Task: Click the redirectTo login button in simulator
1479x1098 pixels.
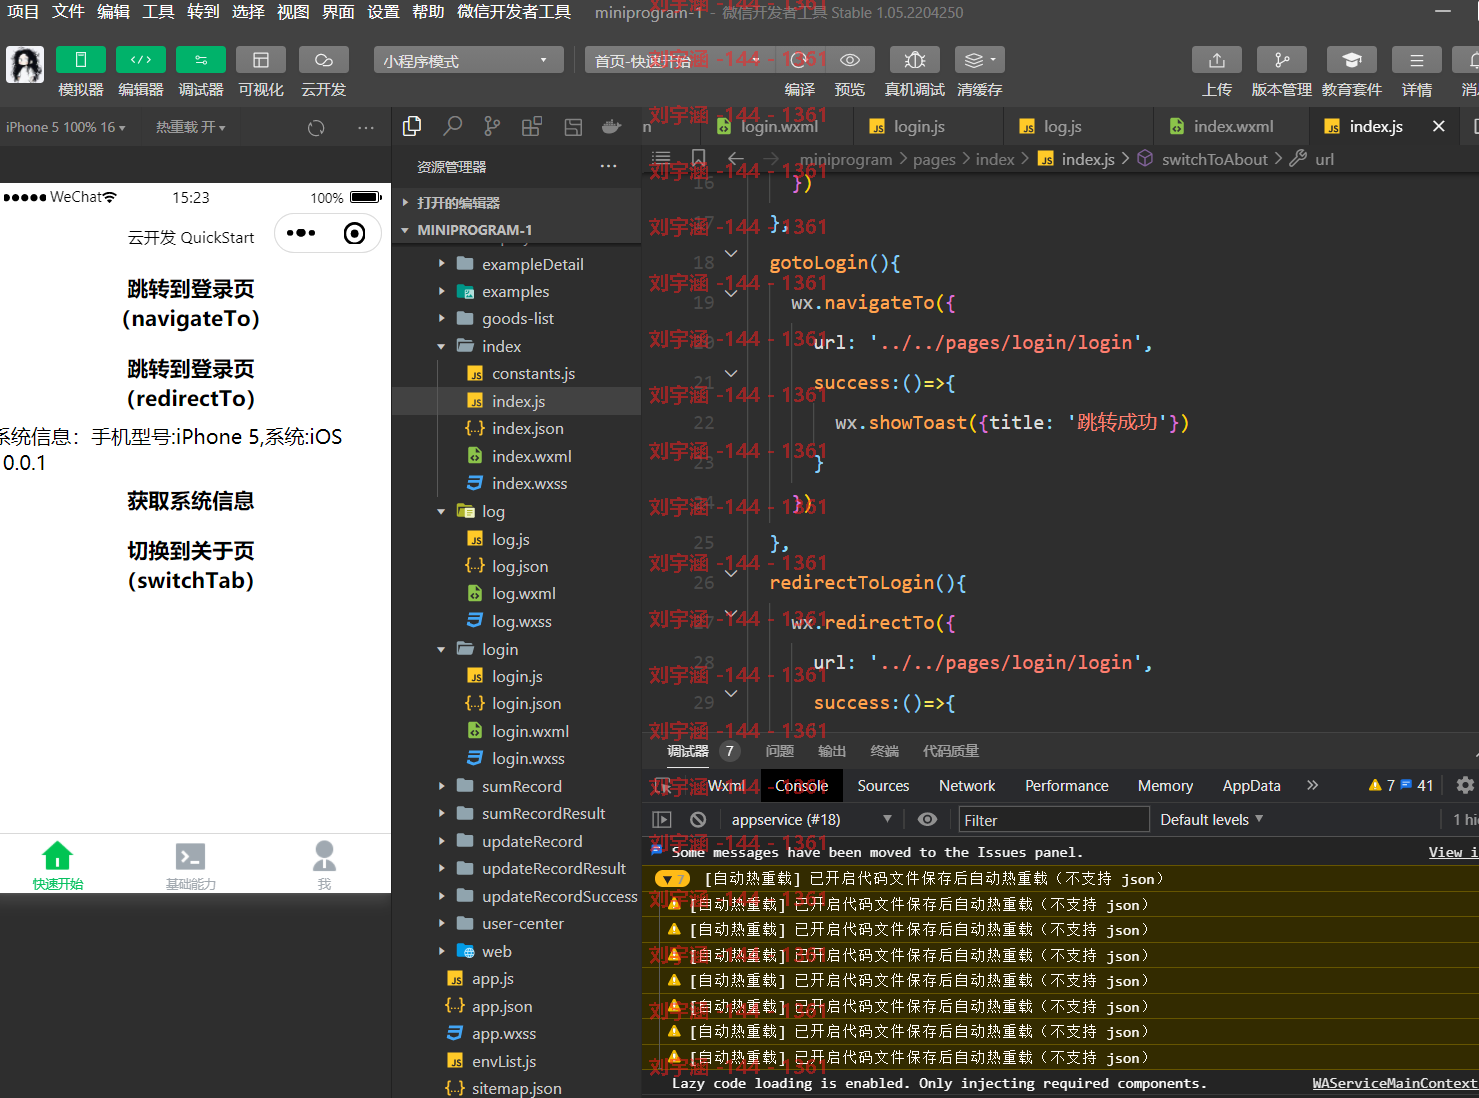Action: pyautogui.click(x=191, y=384)
